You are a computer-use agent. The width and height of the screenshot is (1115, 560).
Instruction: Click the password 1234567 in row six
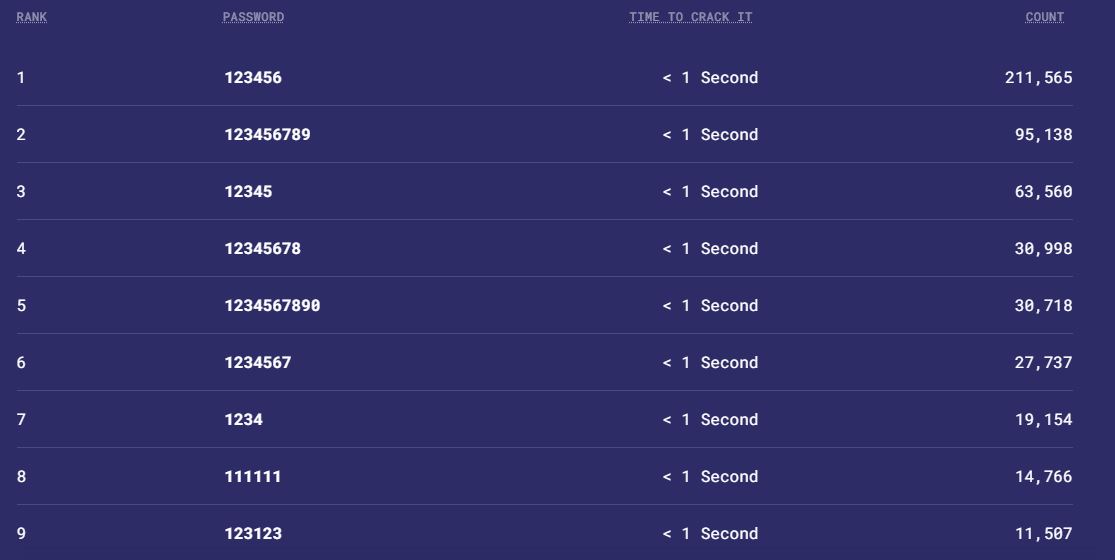(258, 363)
